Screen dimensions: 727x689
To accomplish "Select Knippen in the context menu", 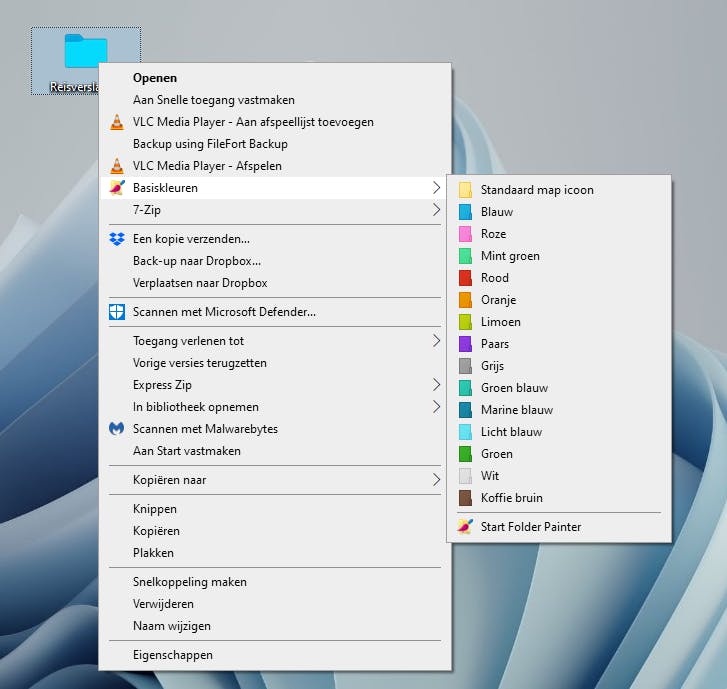I will pyautogui.click(x=275, y=509).
